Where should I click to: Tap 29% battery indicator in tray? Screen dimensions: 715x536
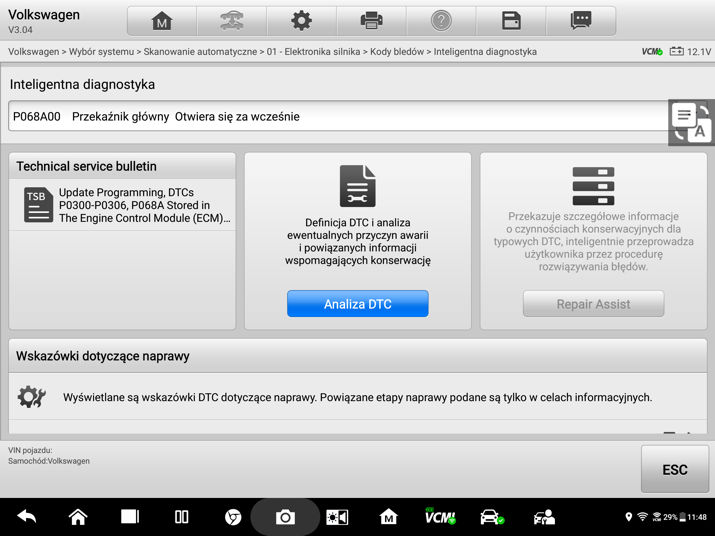(x=674, y=517)
